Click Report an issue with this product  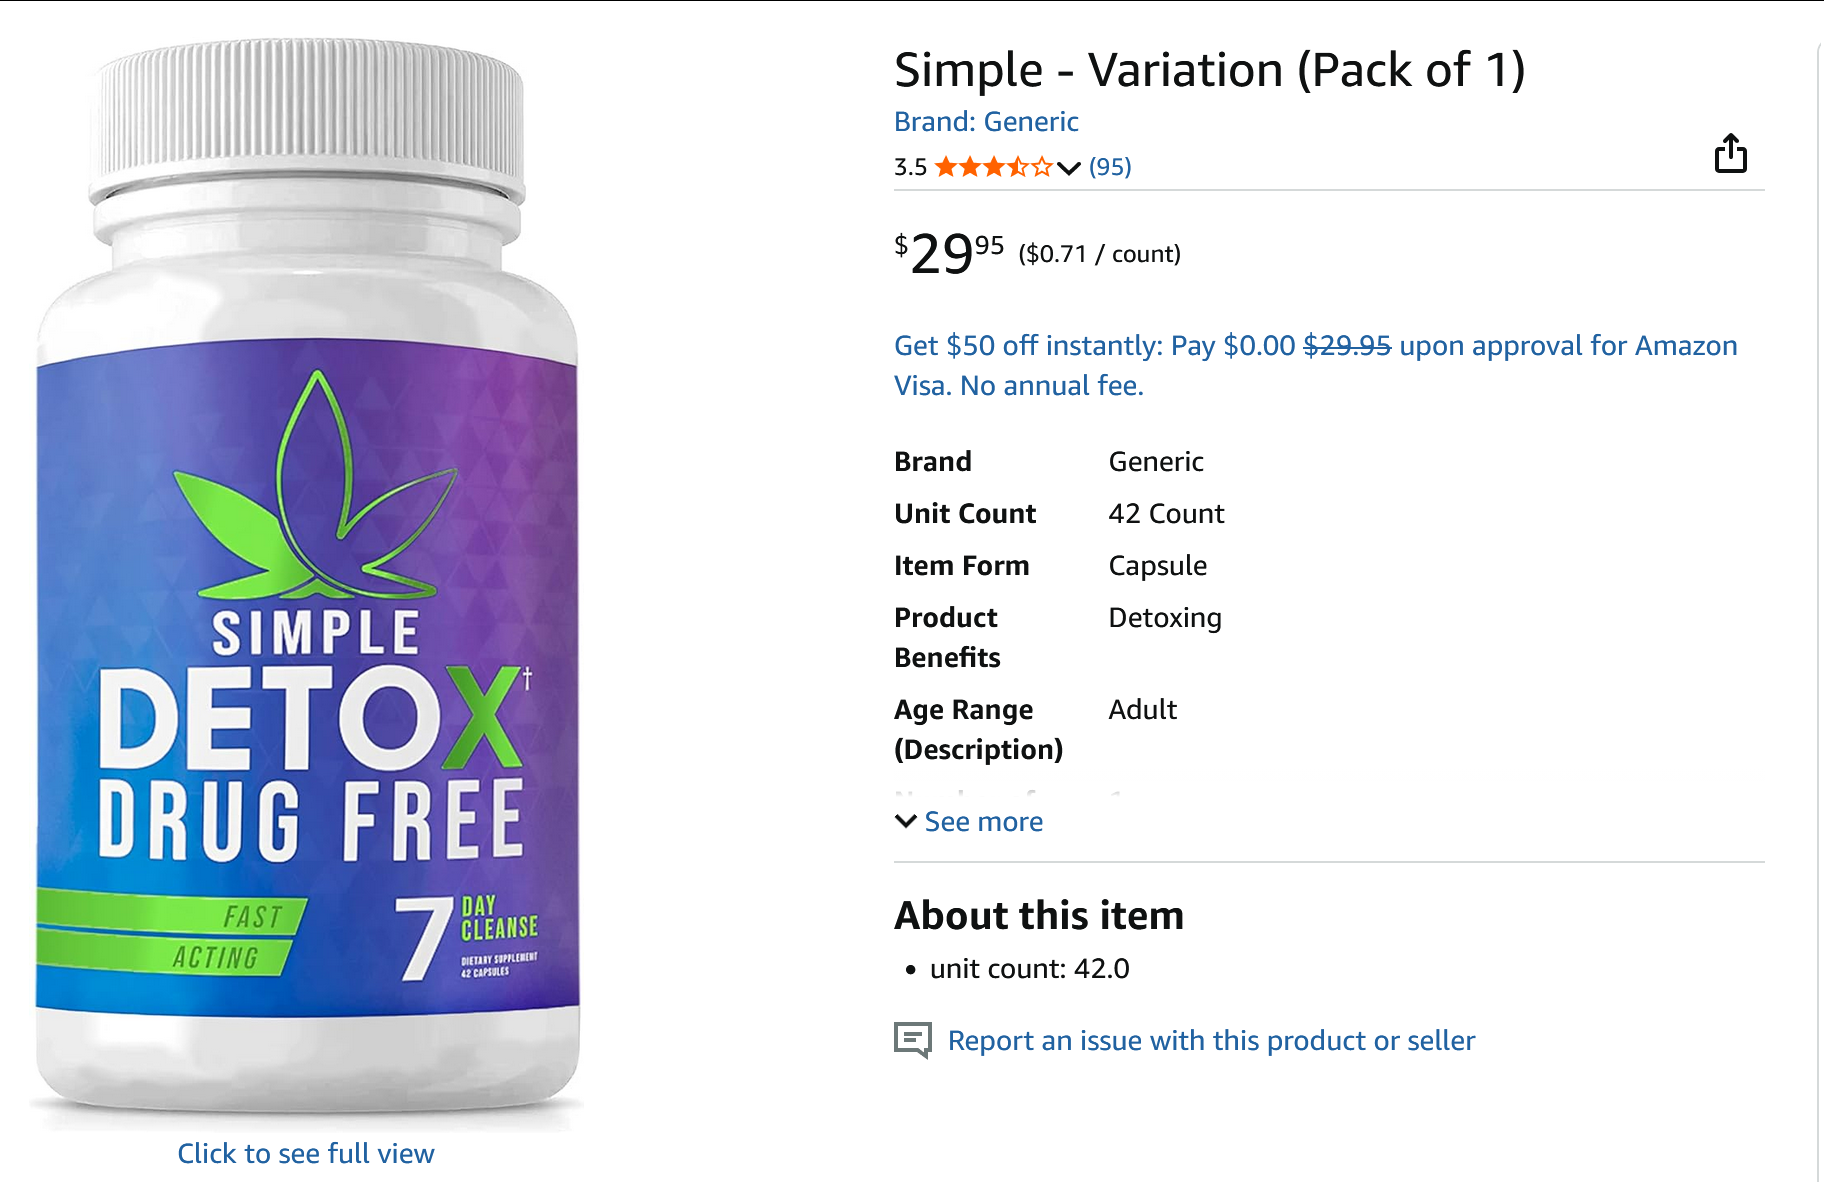point(1211,1041)
